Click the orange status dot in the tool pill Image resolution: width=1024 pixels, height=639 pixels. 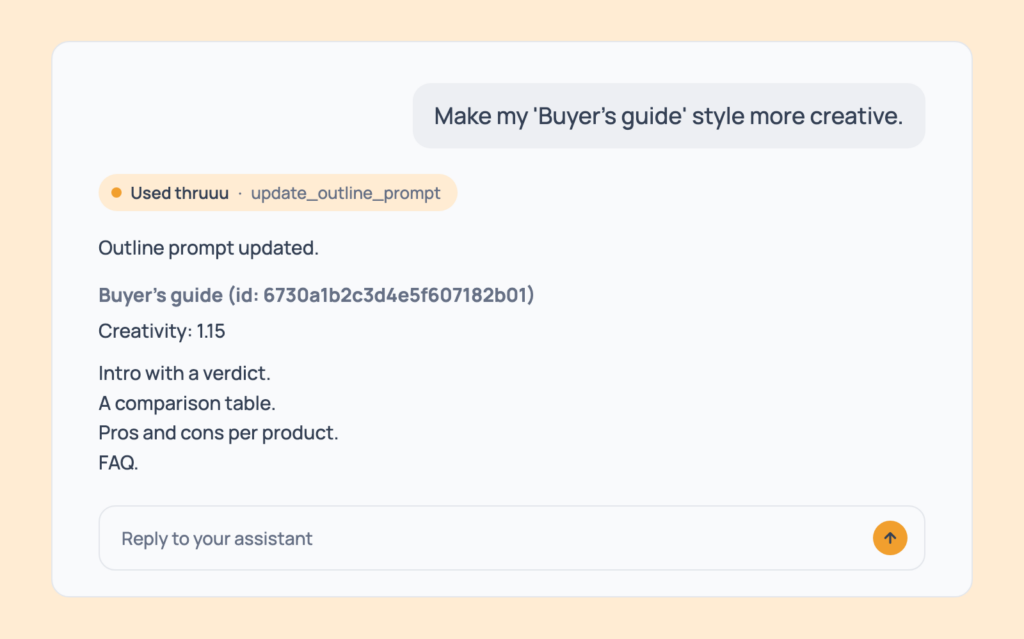coord(116,193)
